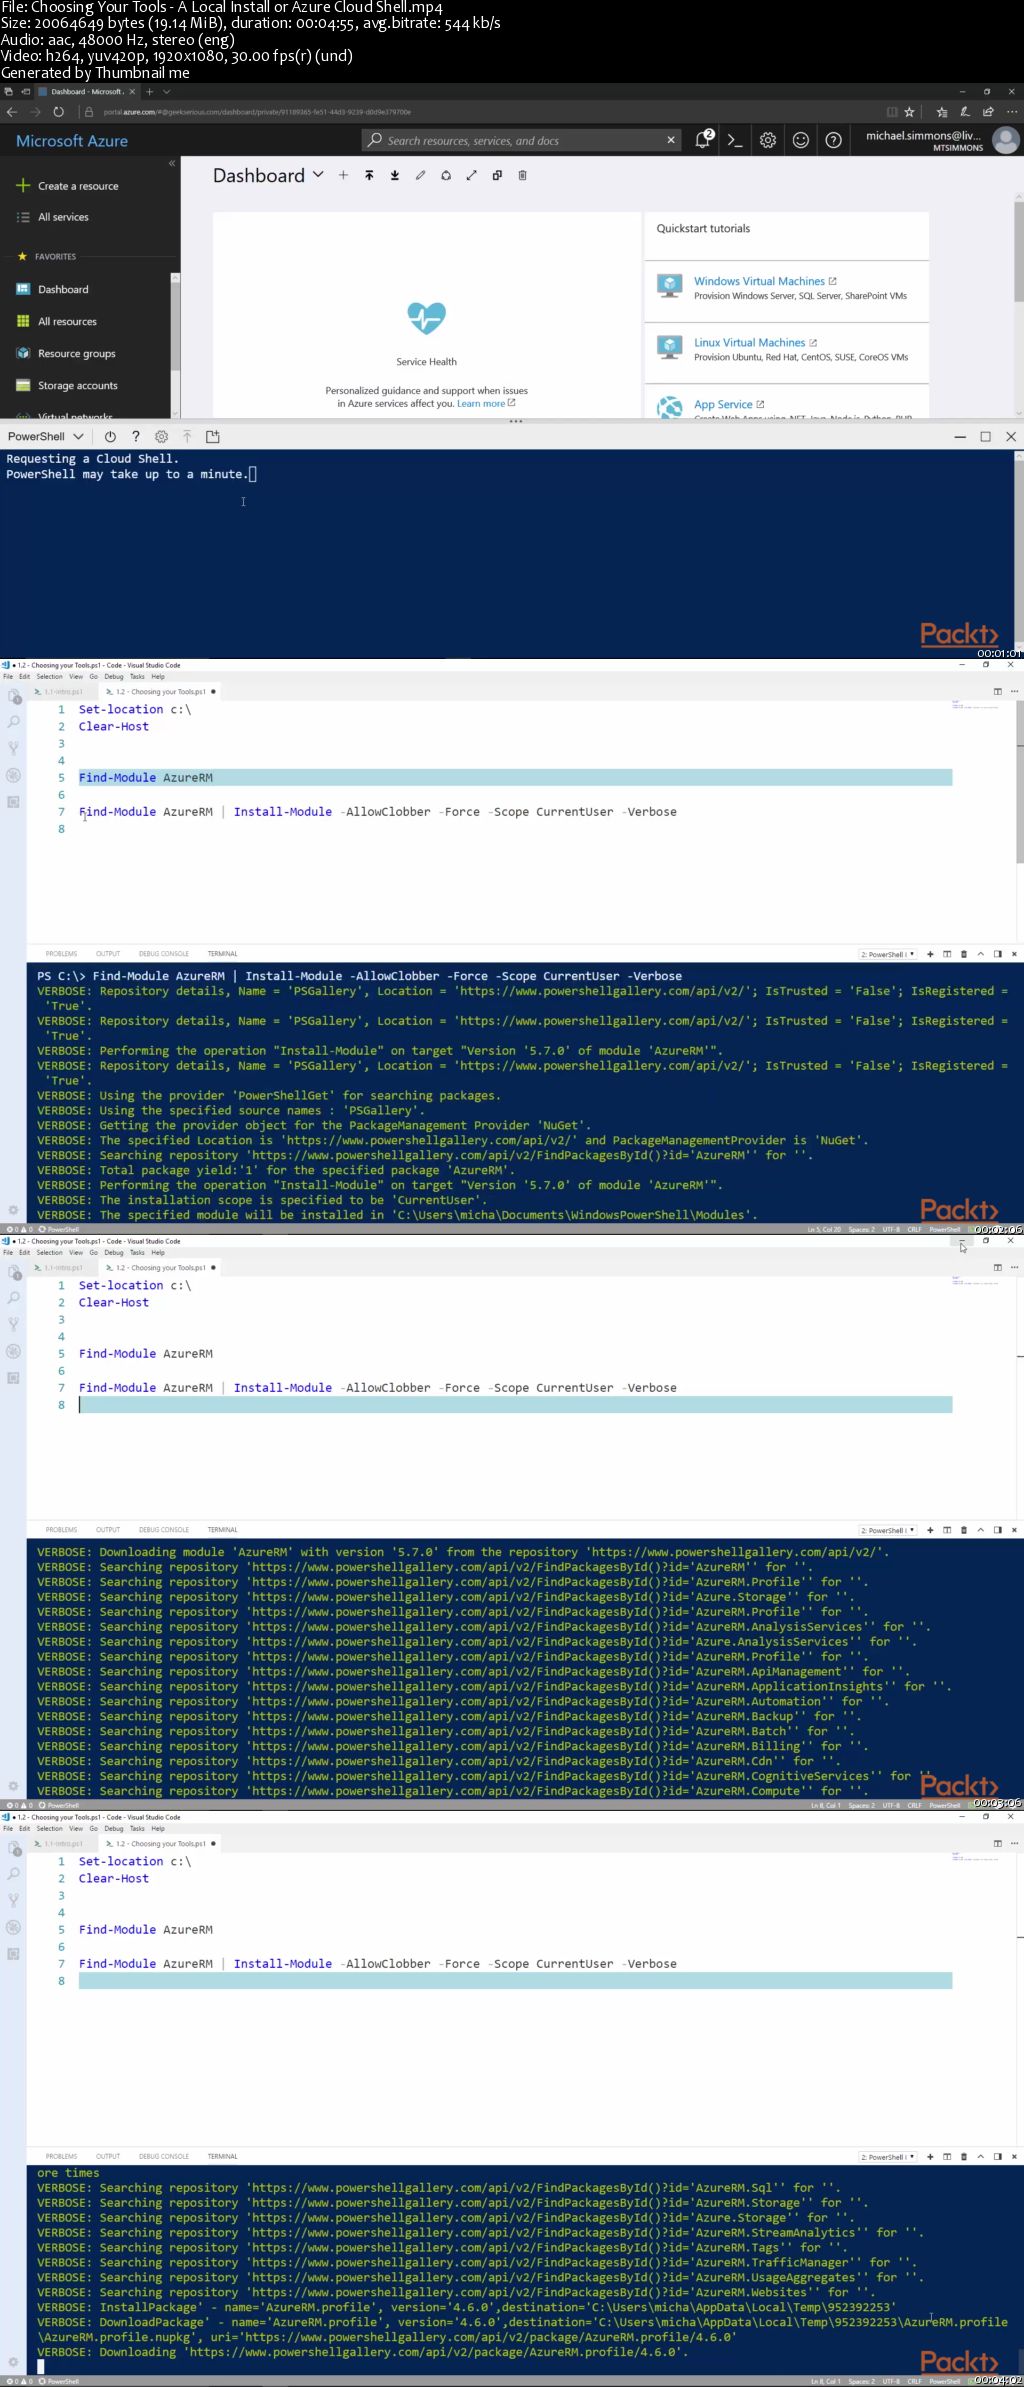Expand the Dashboard title dropdown
Image resolution: width=1024 pixels, height=2387 pixels.
tap(318, 175)
